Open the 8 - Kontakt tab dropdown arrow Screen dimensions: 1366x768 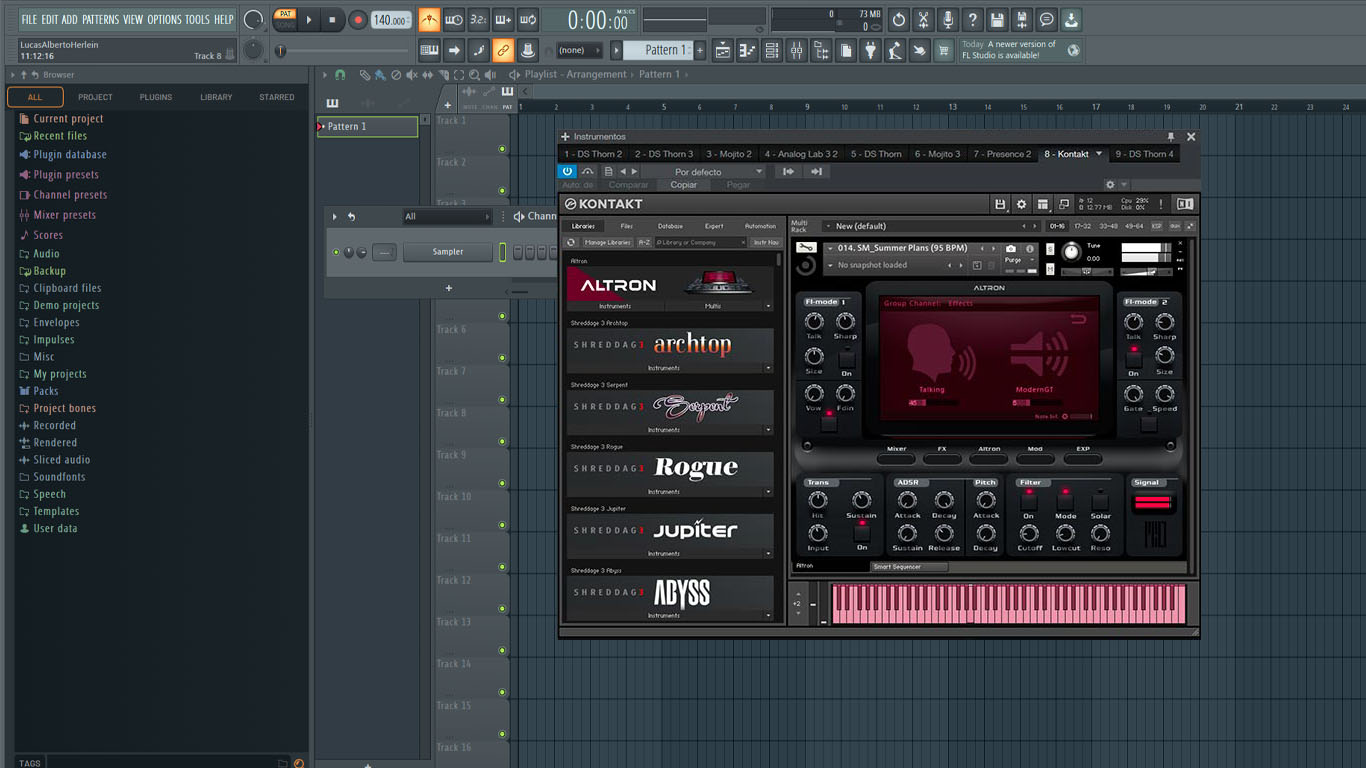tap(1099, 154)
